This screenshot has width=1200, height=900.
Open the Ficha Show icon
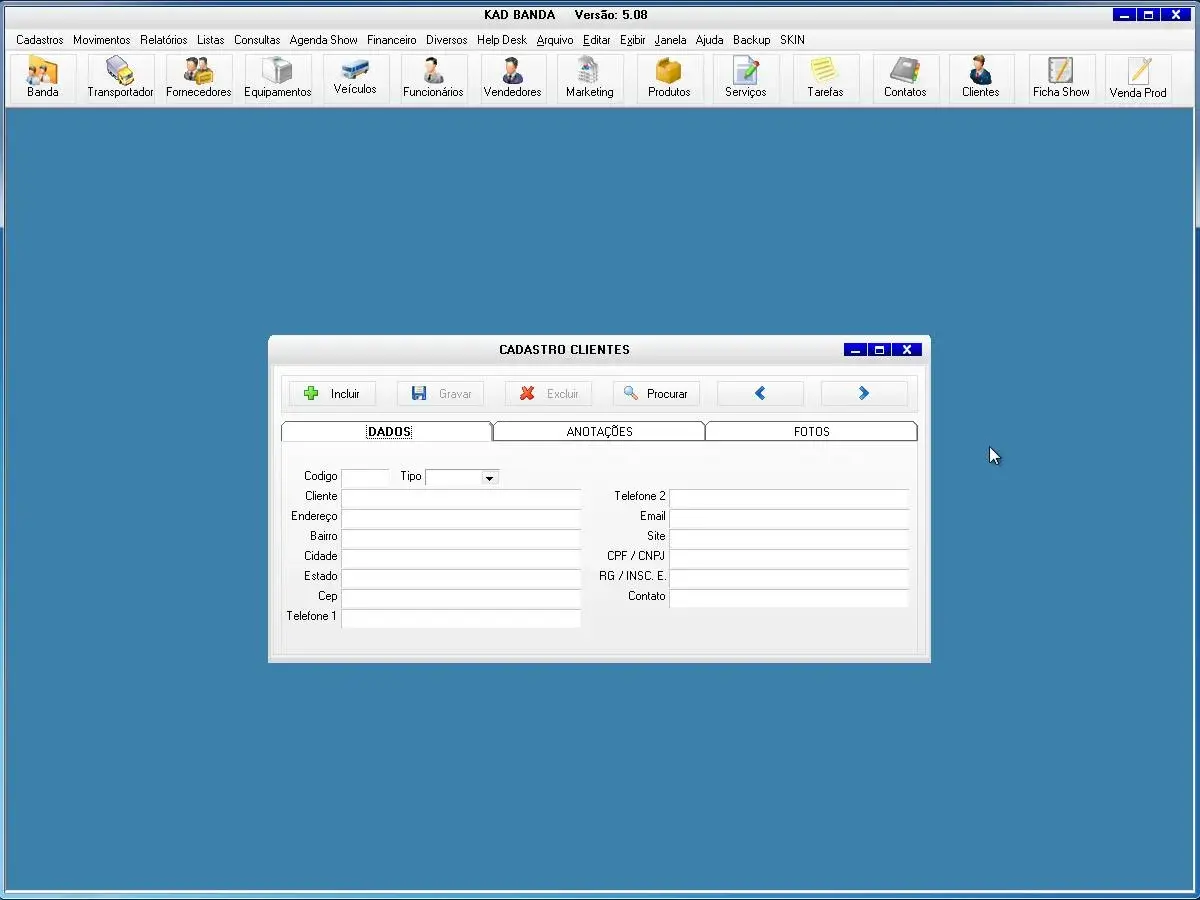coord(1061,78)
